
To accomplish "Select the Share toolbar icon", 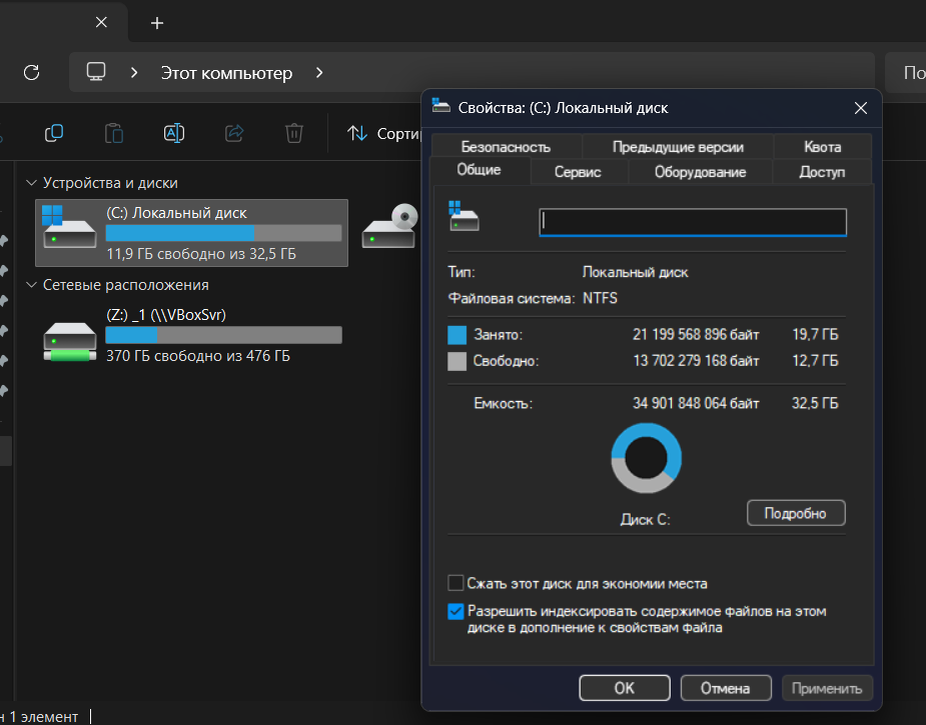I will (x=234, y=133).
